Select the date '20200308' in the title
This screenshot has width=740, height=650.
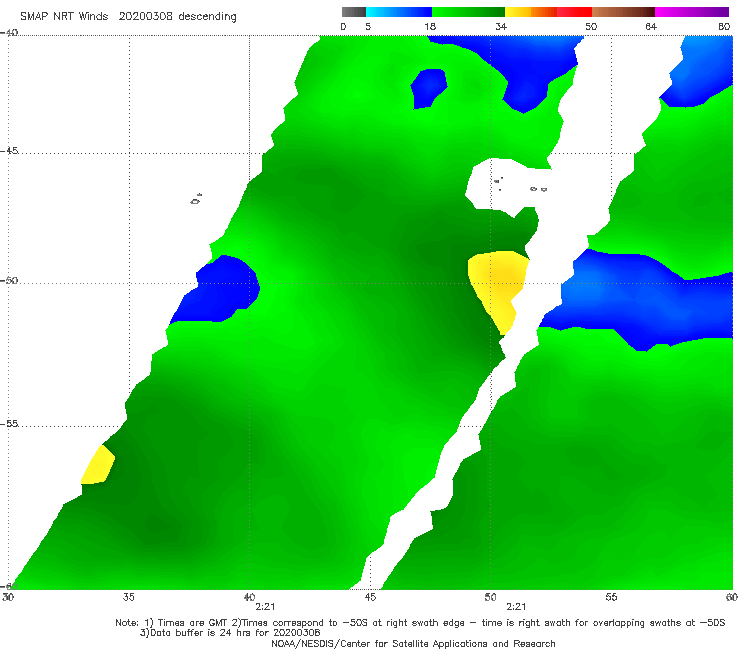(145, 16)
